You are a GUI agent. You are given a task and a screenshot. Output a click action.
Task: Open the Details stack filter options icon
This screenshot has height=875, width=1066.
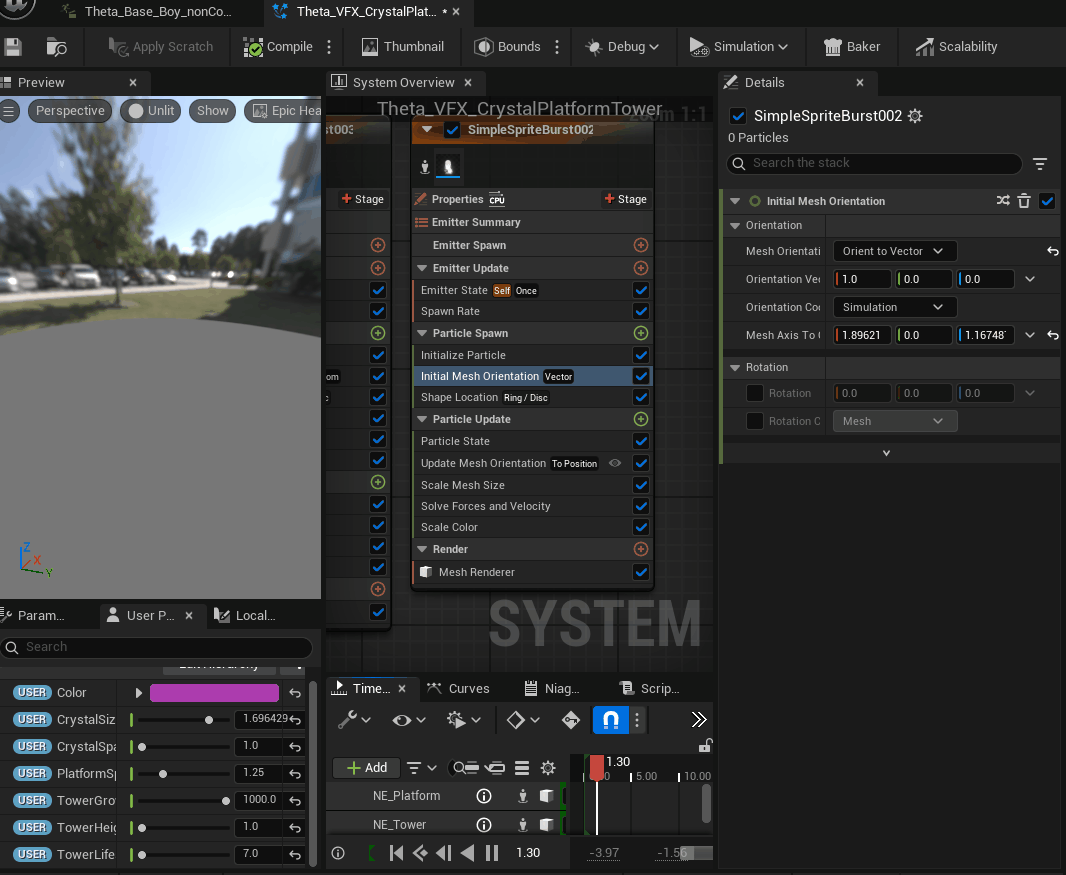pyautogui.click(x=1039, y=163)
